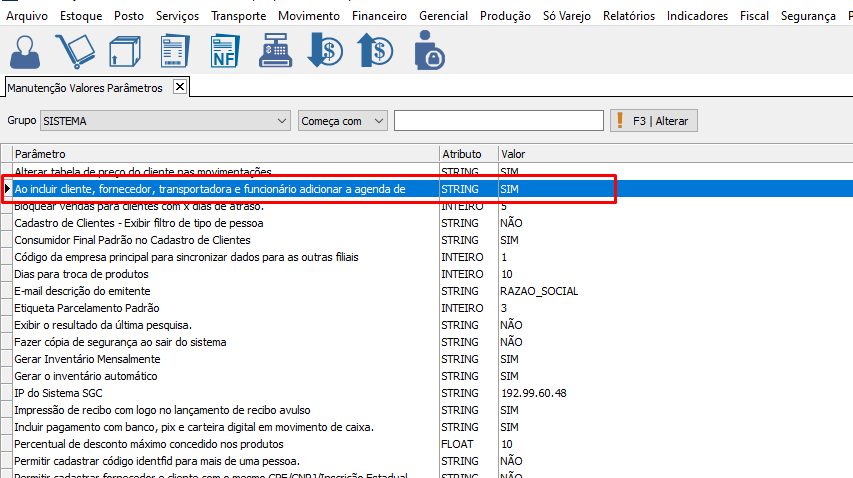Click the cardboard box product icon

[125, 51]
